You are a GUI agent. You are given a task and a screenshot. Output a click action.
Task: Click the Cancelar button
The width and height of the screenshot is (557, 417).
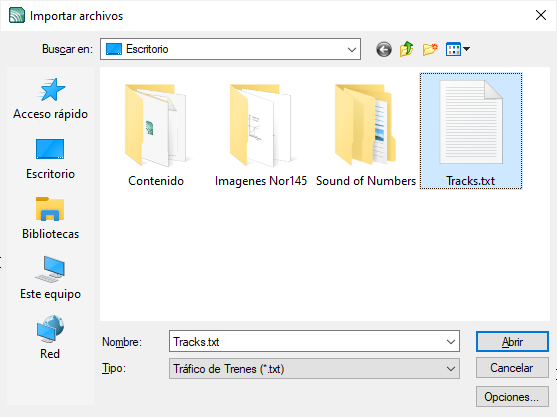[x=512, y=368]
